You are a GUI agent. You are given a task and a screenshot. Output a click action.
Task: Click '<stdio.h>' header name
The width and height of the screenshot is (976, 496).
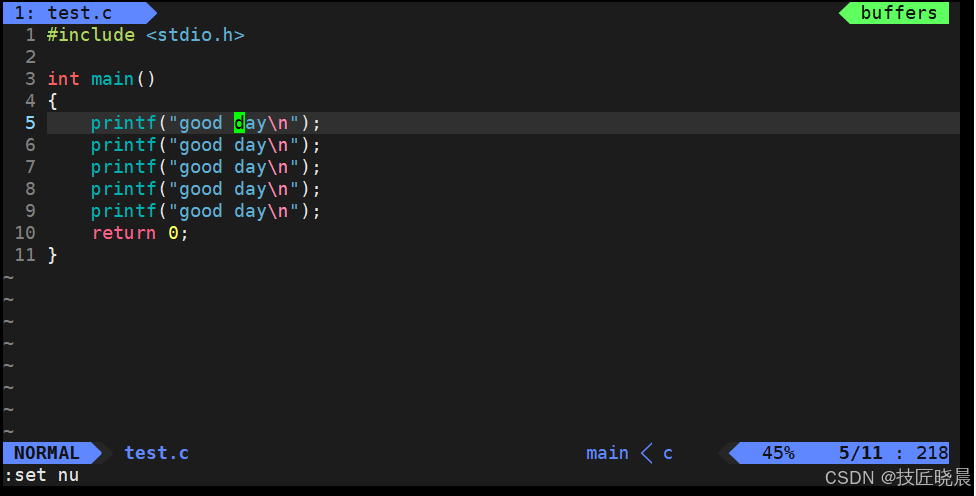tap(195, 35)
